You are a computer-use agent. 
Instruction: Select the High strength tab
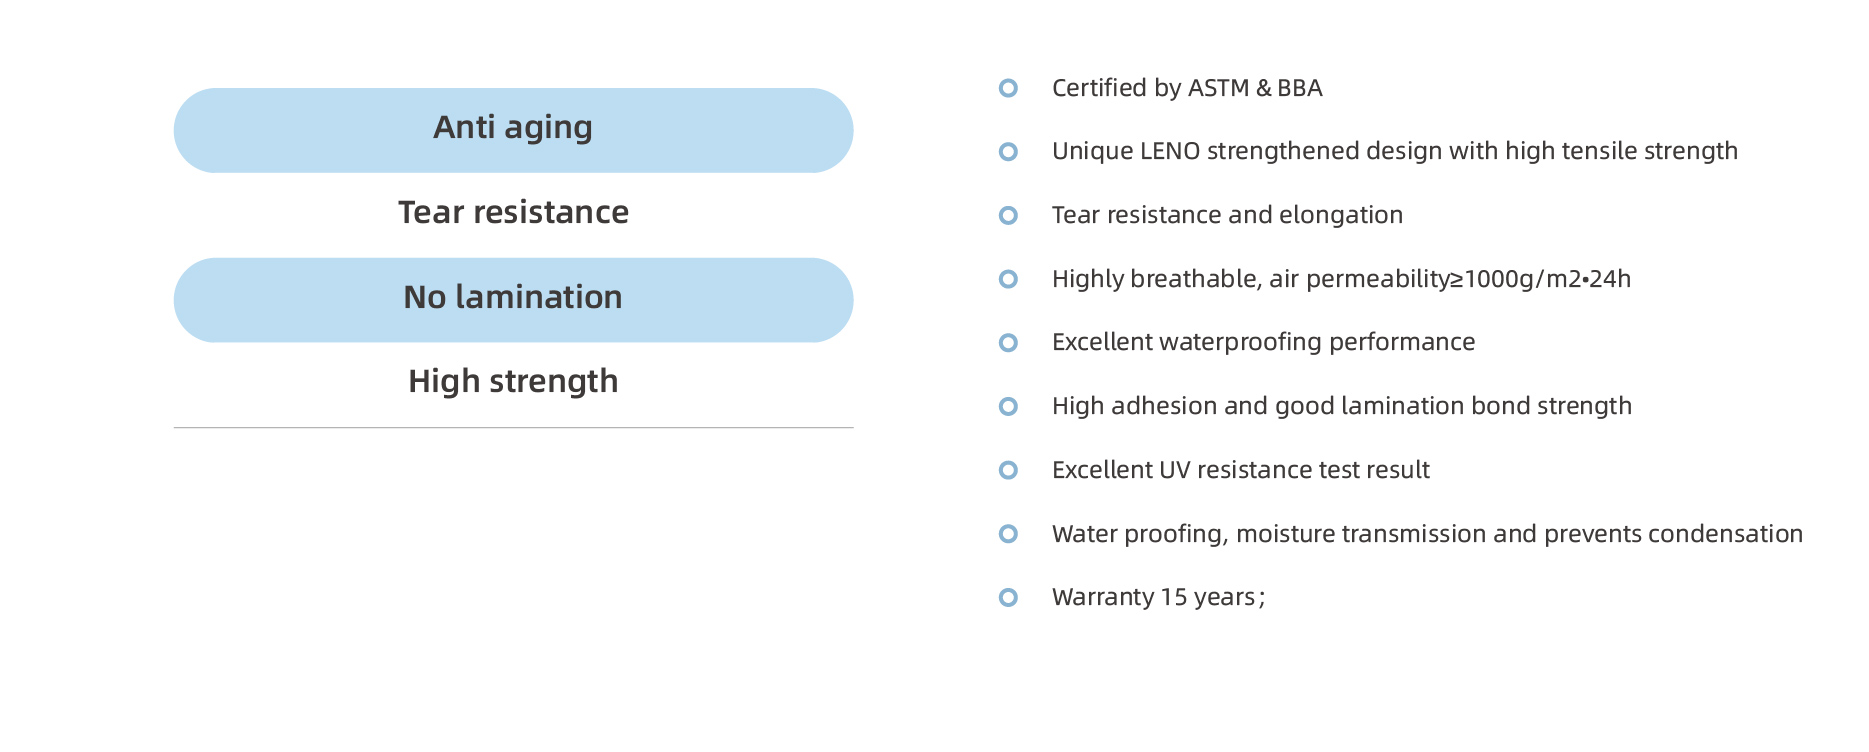[x=513, y=382]
